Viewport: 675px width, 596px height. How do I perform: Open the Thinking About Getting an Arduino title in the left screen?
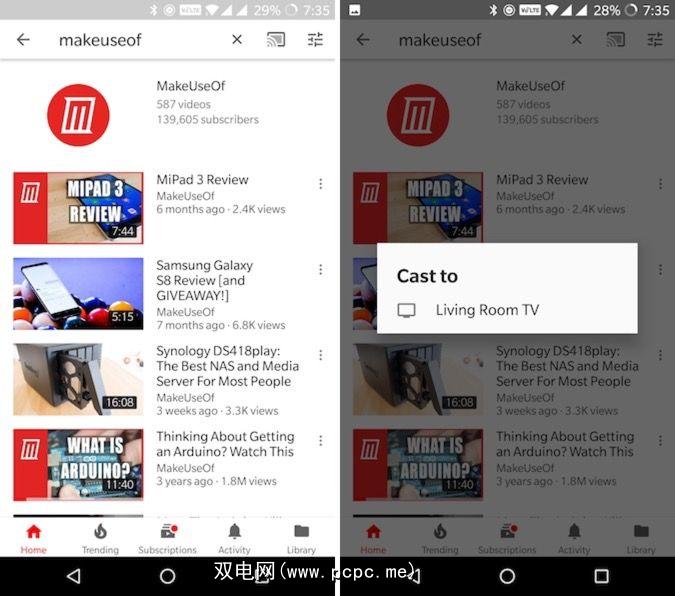225,444
